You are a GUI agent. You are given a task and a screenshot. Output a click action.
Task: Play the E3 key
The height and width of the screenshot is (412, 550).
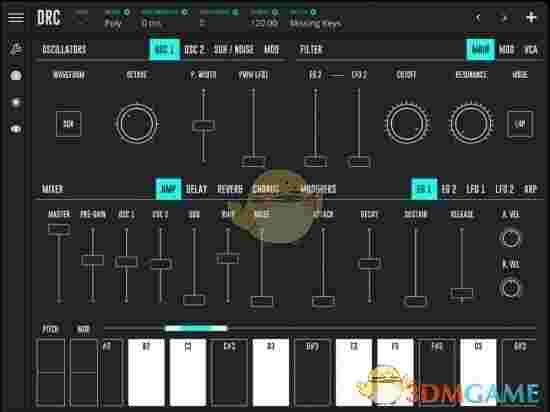(x=354, y=373)
